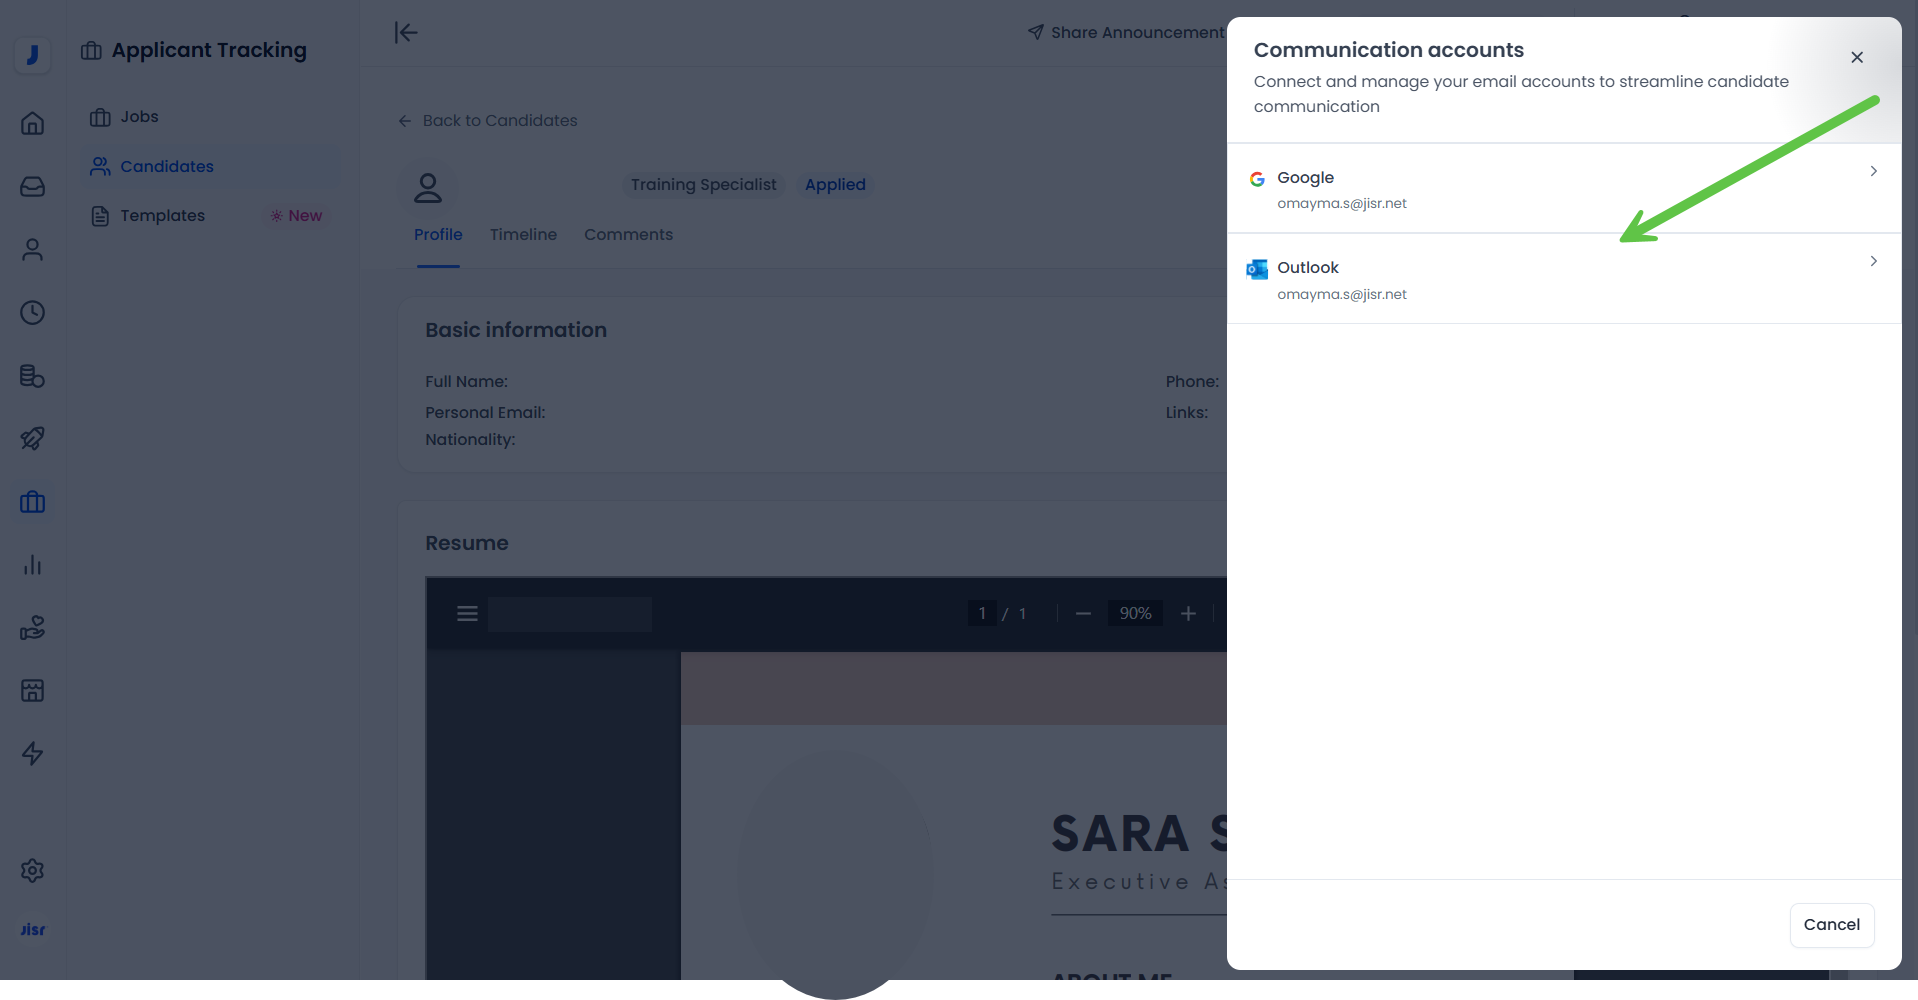This screenshot has height=1000, width=1918.
Task: Click the Outlook email omayma.s@jisr.net
Action: (1342, 294)
